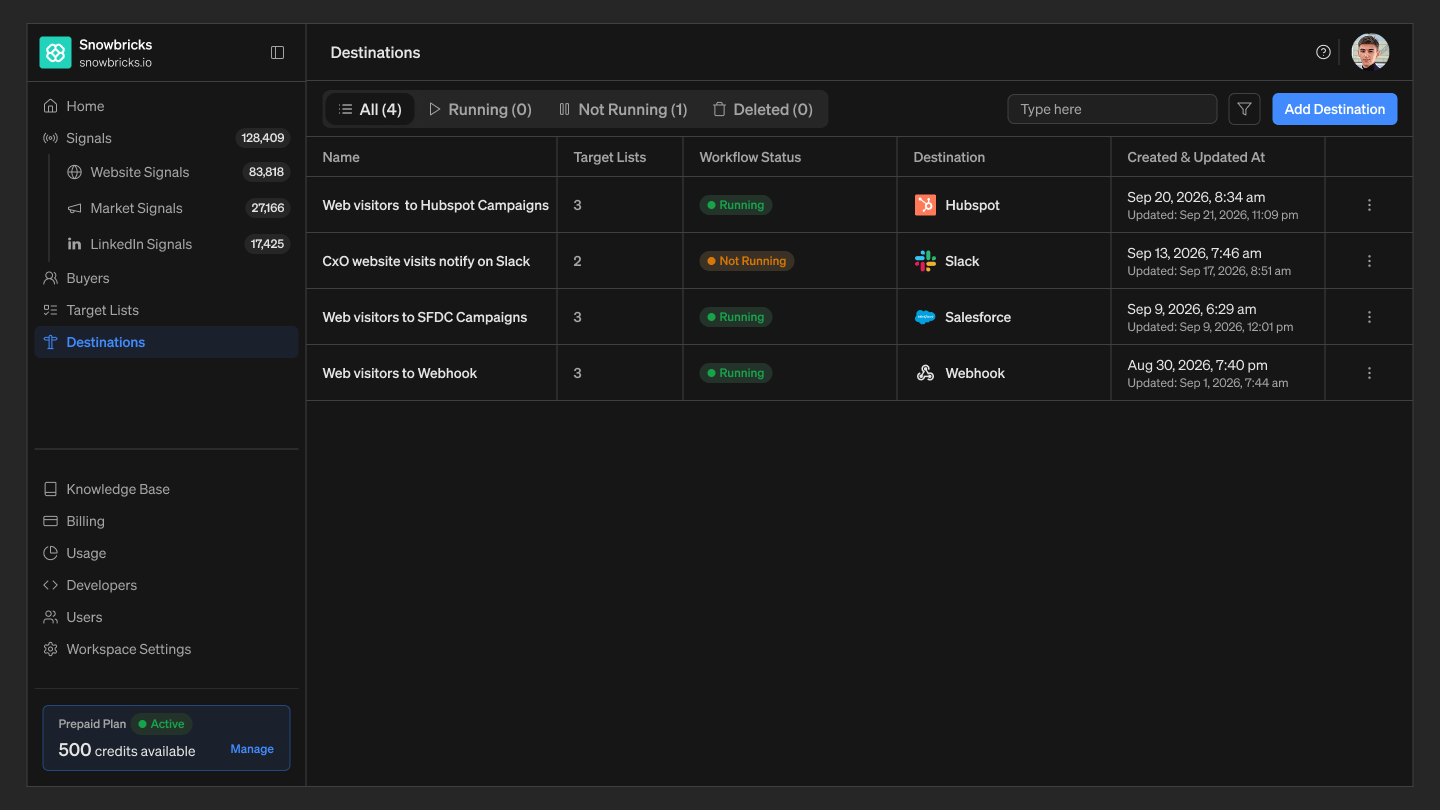Click the Workflow Status column header

(x=750, y=157)
